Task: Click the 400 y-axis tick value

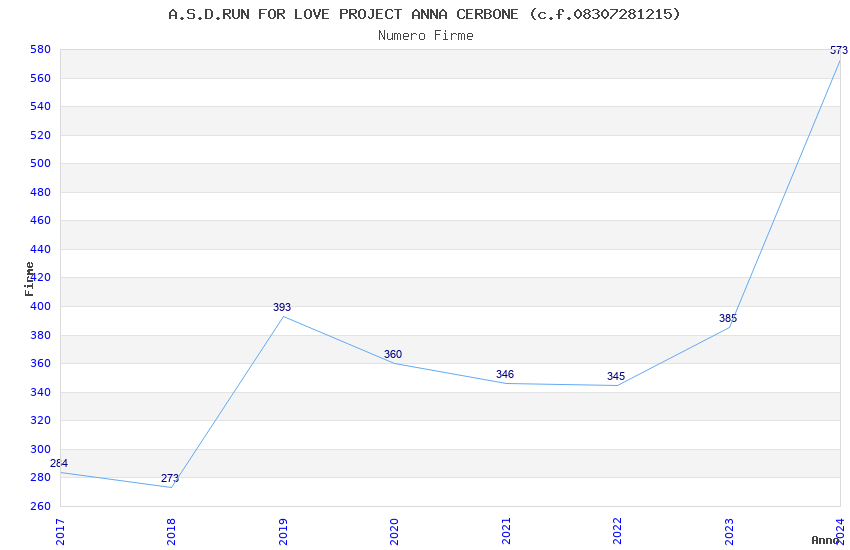Action: [41, 306]
